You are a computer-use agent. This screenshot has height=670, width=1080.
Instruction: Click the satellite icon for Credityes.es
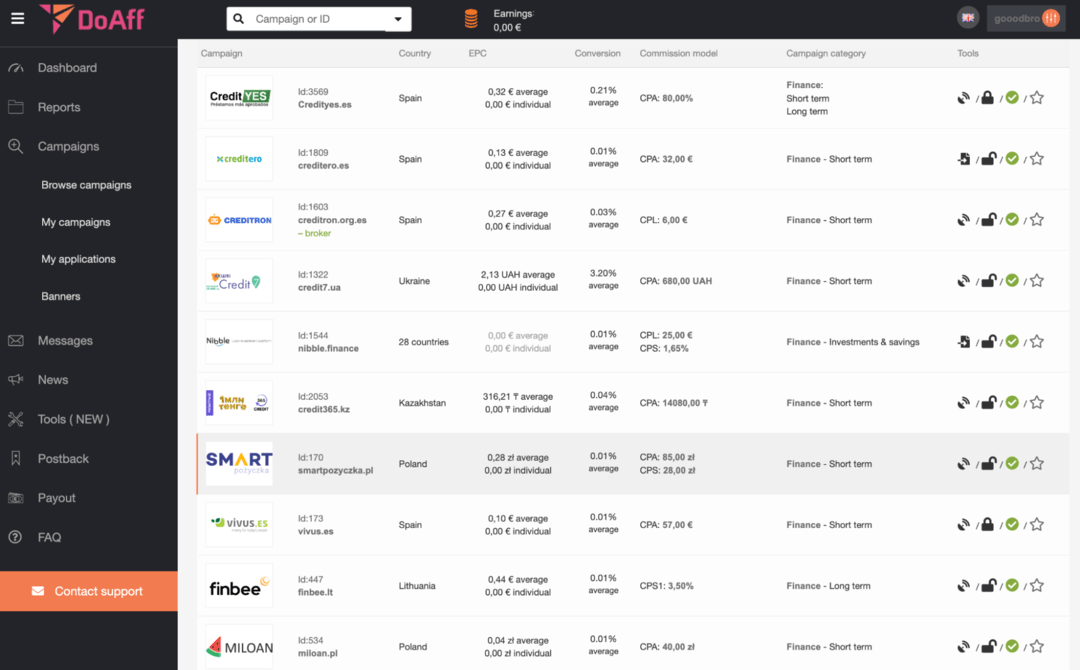click(x=964, y=98)
